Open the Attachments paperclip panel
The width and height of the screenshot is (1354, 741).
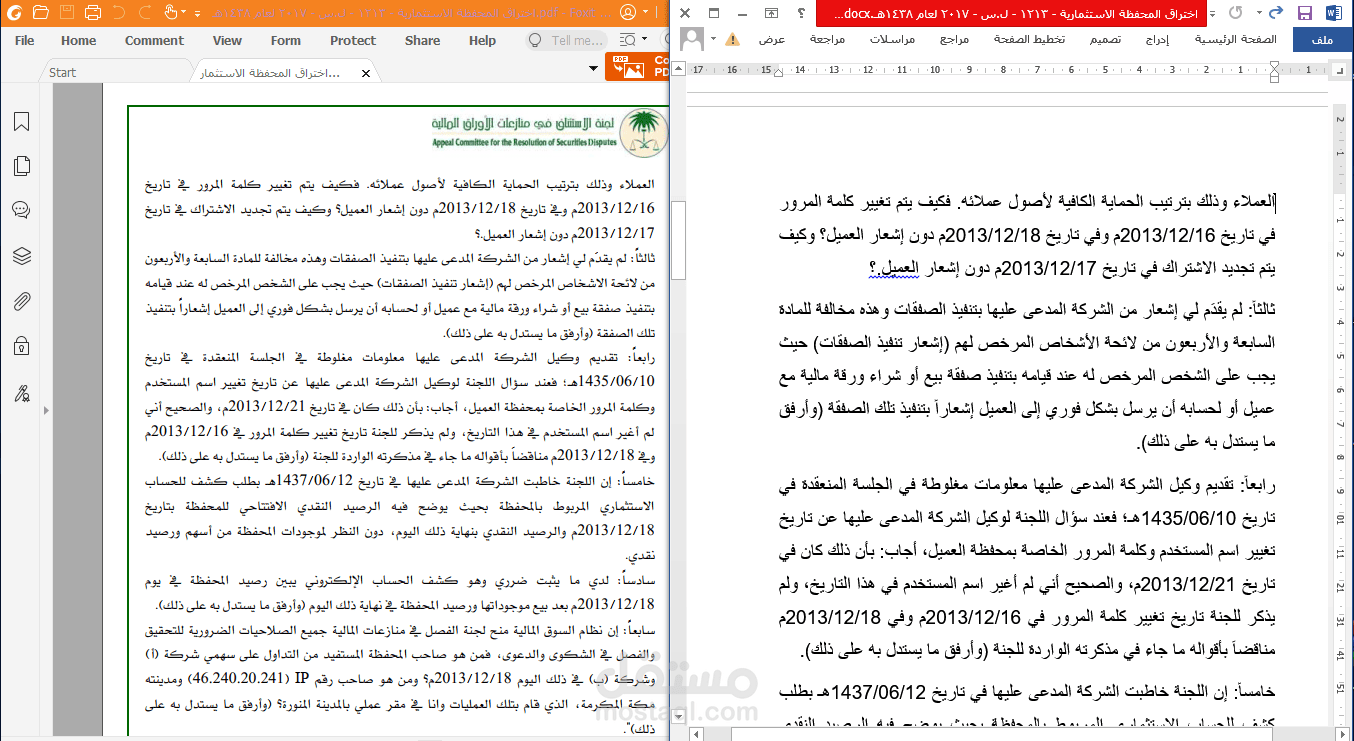tap(21, 301)
